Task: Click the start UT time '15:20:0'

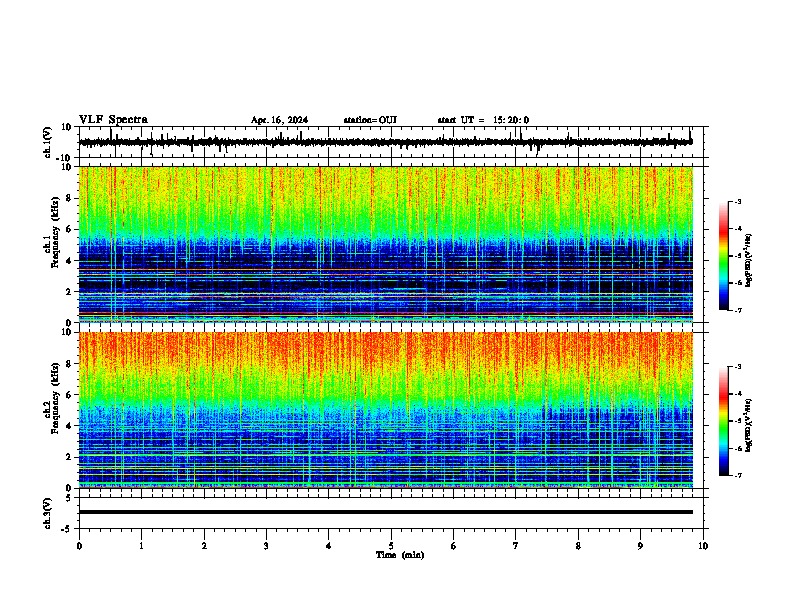Action: coord(511,120)
